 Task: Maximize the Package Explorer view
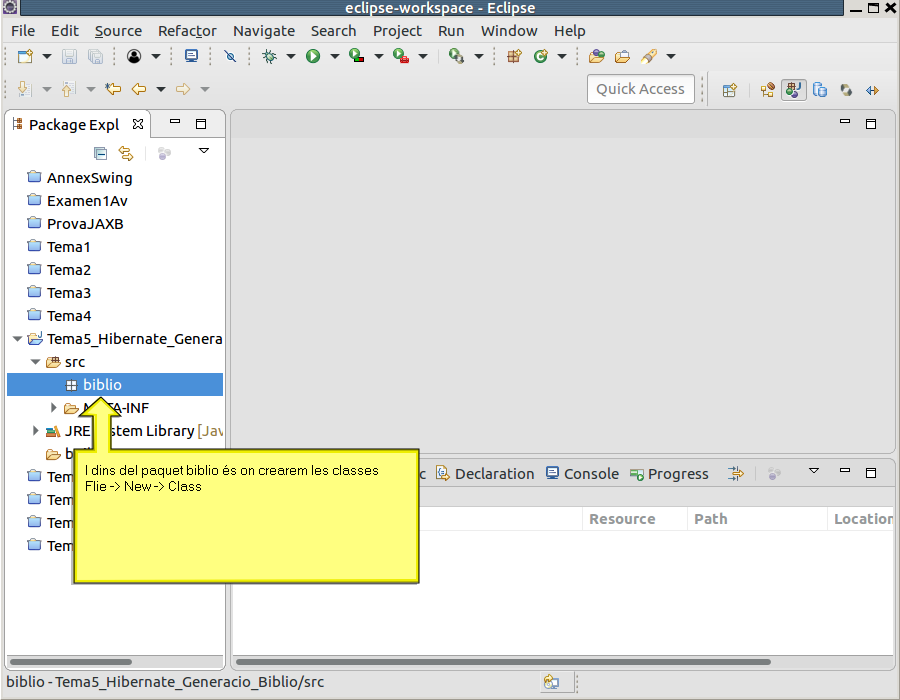(201, 124)
